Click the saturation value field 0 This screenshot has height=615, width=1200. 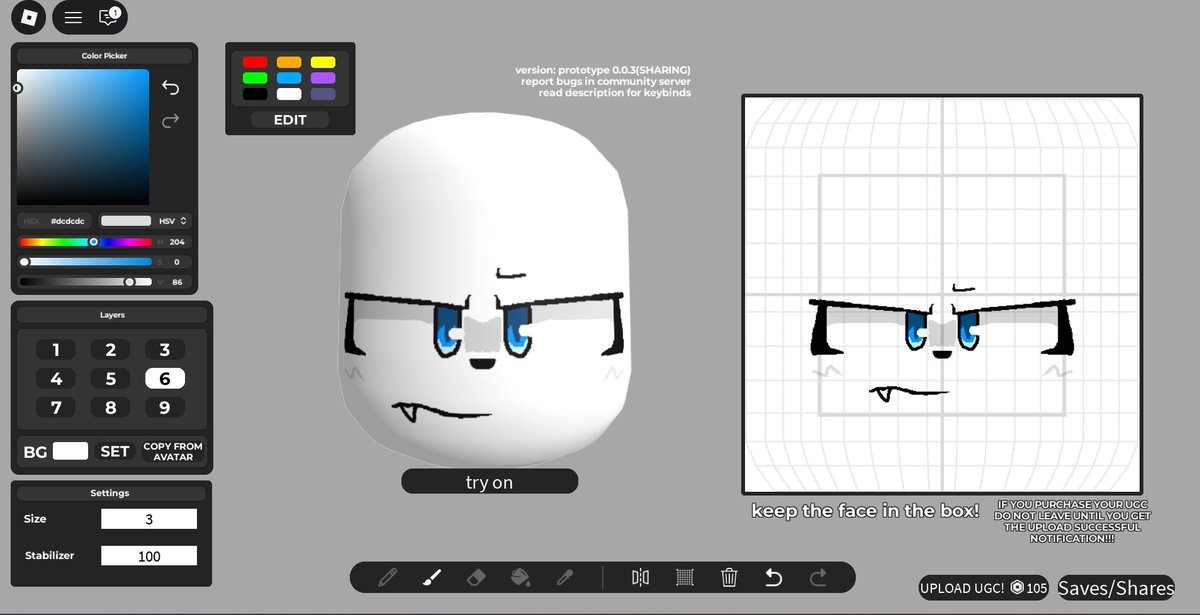coord(176,262)
